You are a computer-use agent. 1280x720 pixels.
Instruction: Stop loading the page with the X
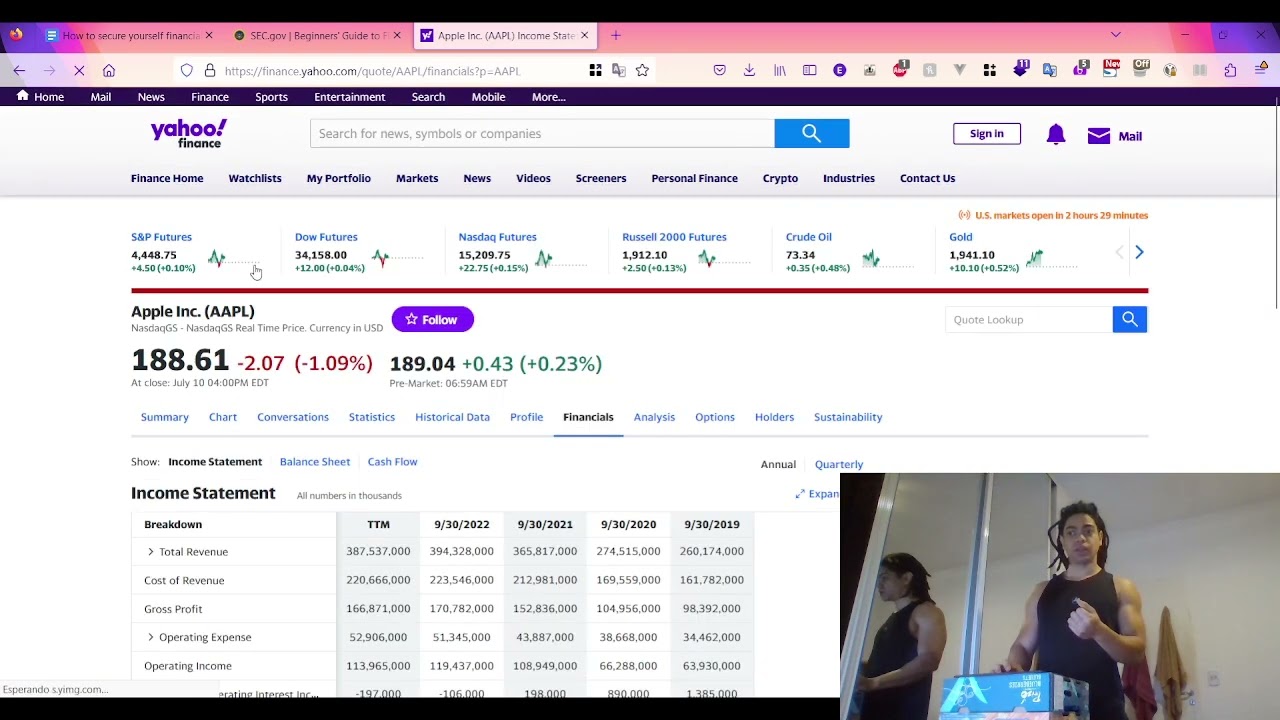click(79, 70)
